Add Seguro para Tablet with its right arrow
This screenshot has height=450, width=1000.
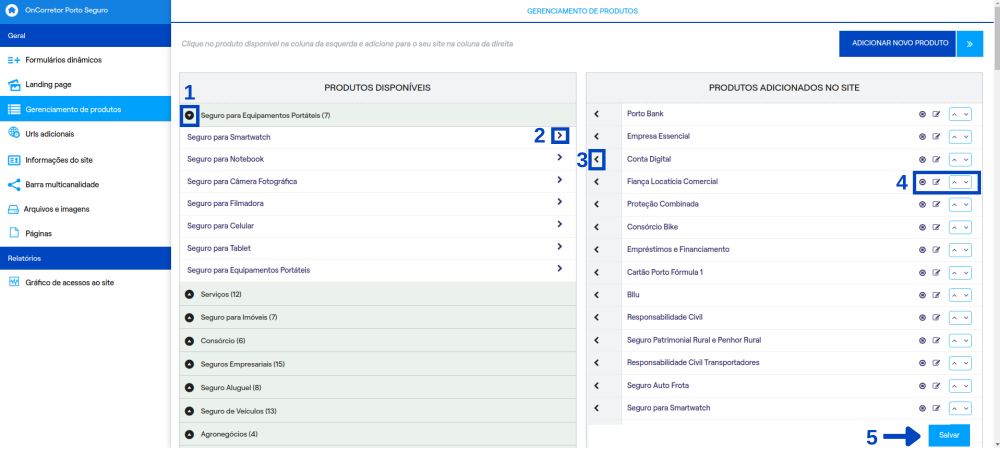[x=559, y=247]
